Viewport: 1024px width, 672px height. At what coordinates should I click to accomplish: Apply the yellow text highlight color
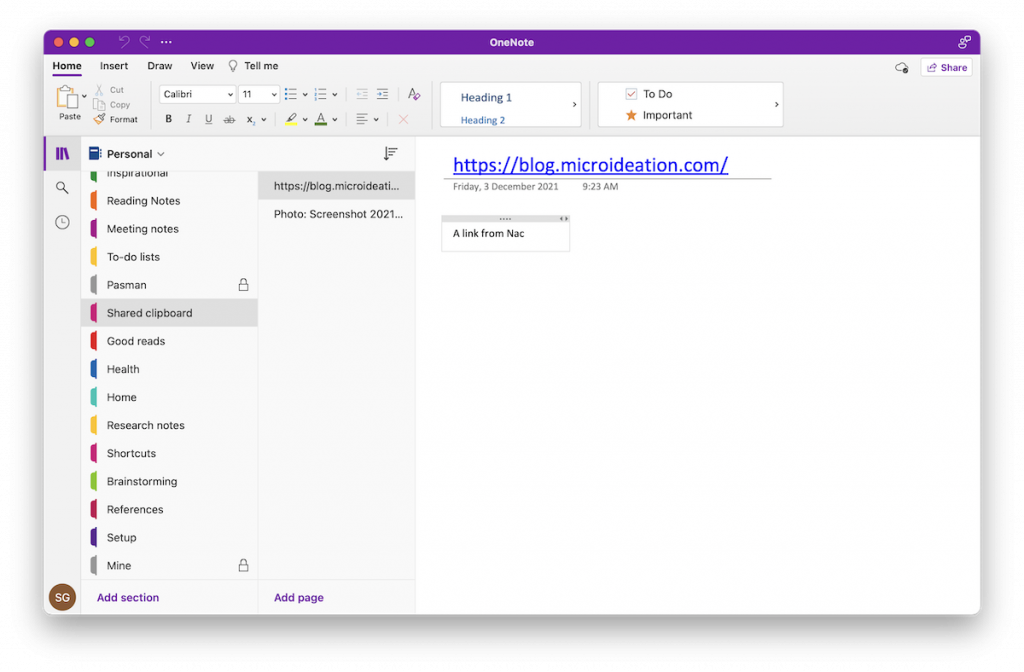pyautogui.click(x=291, y=119)
